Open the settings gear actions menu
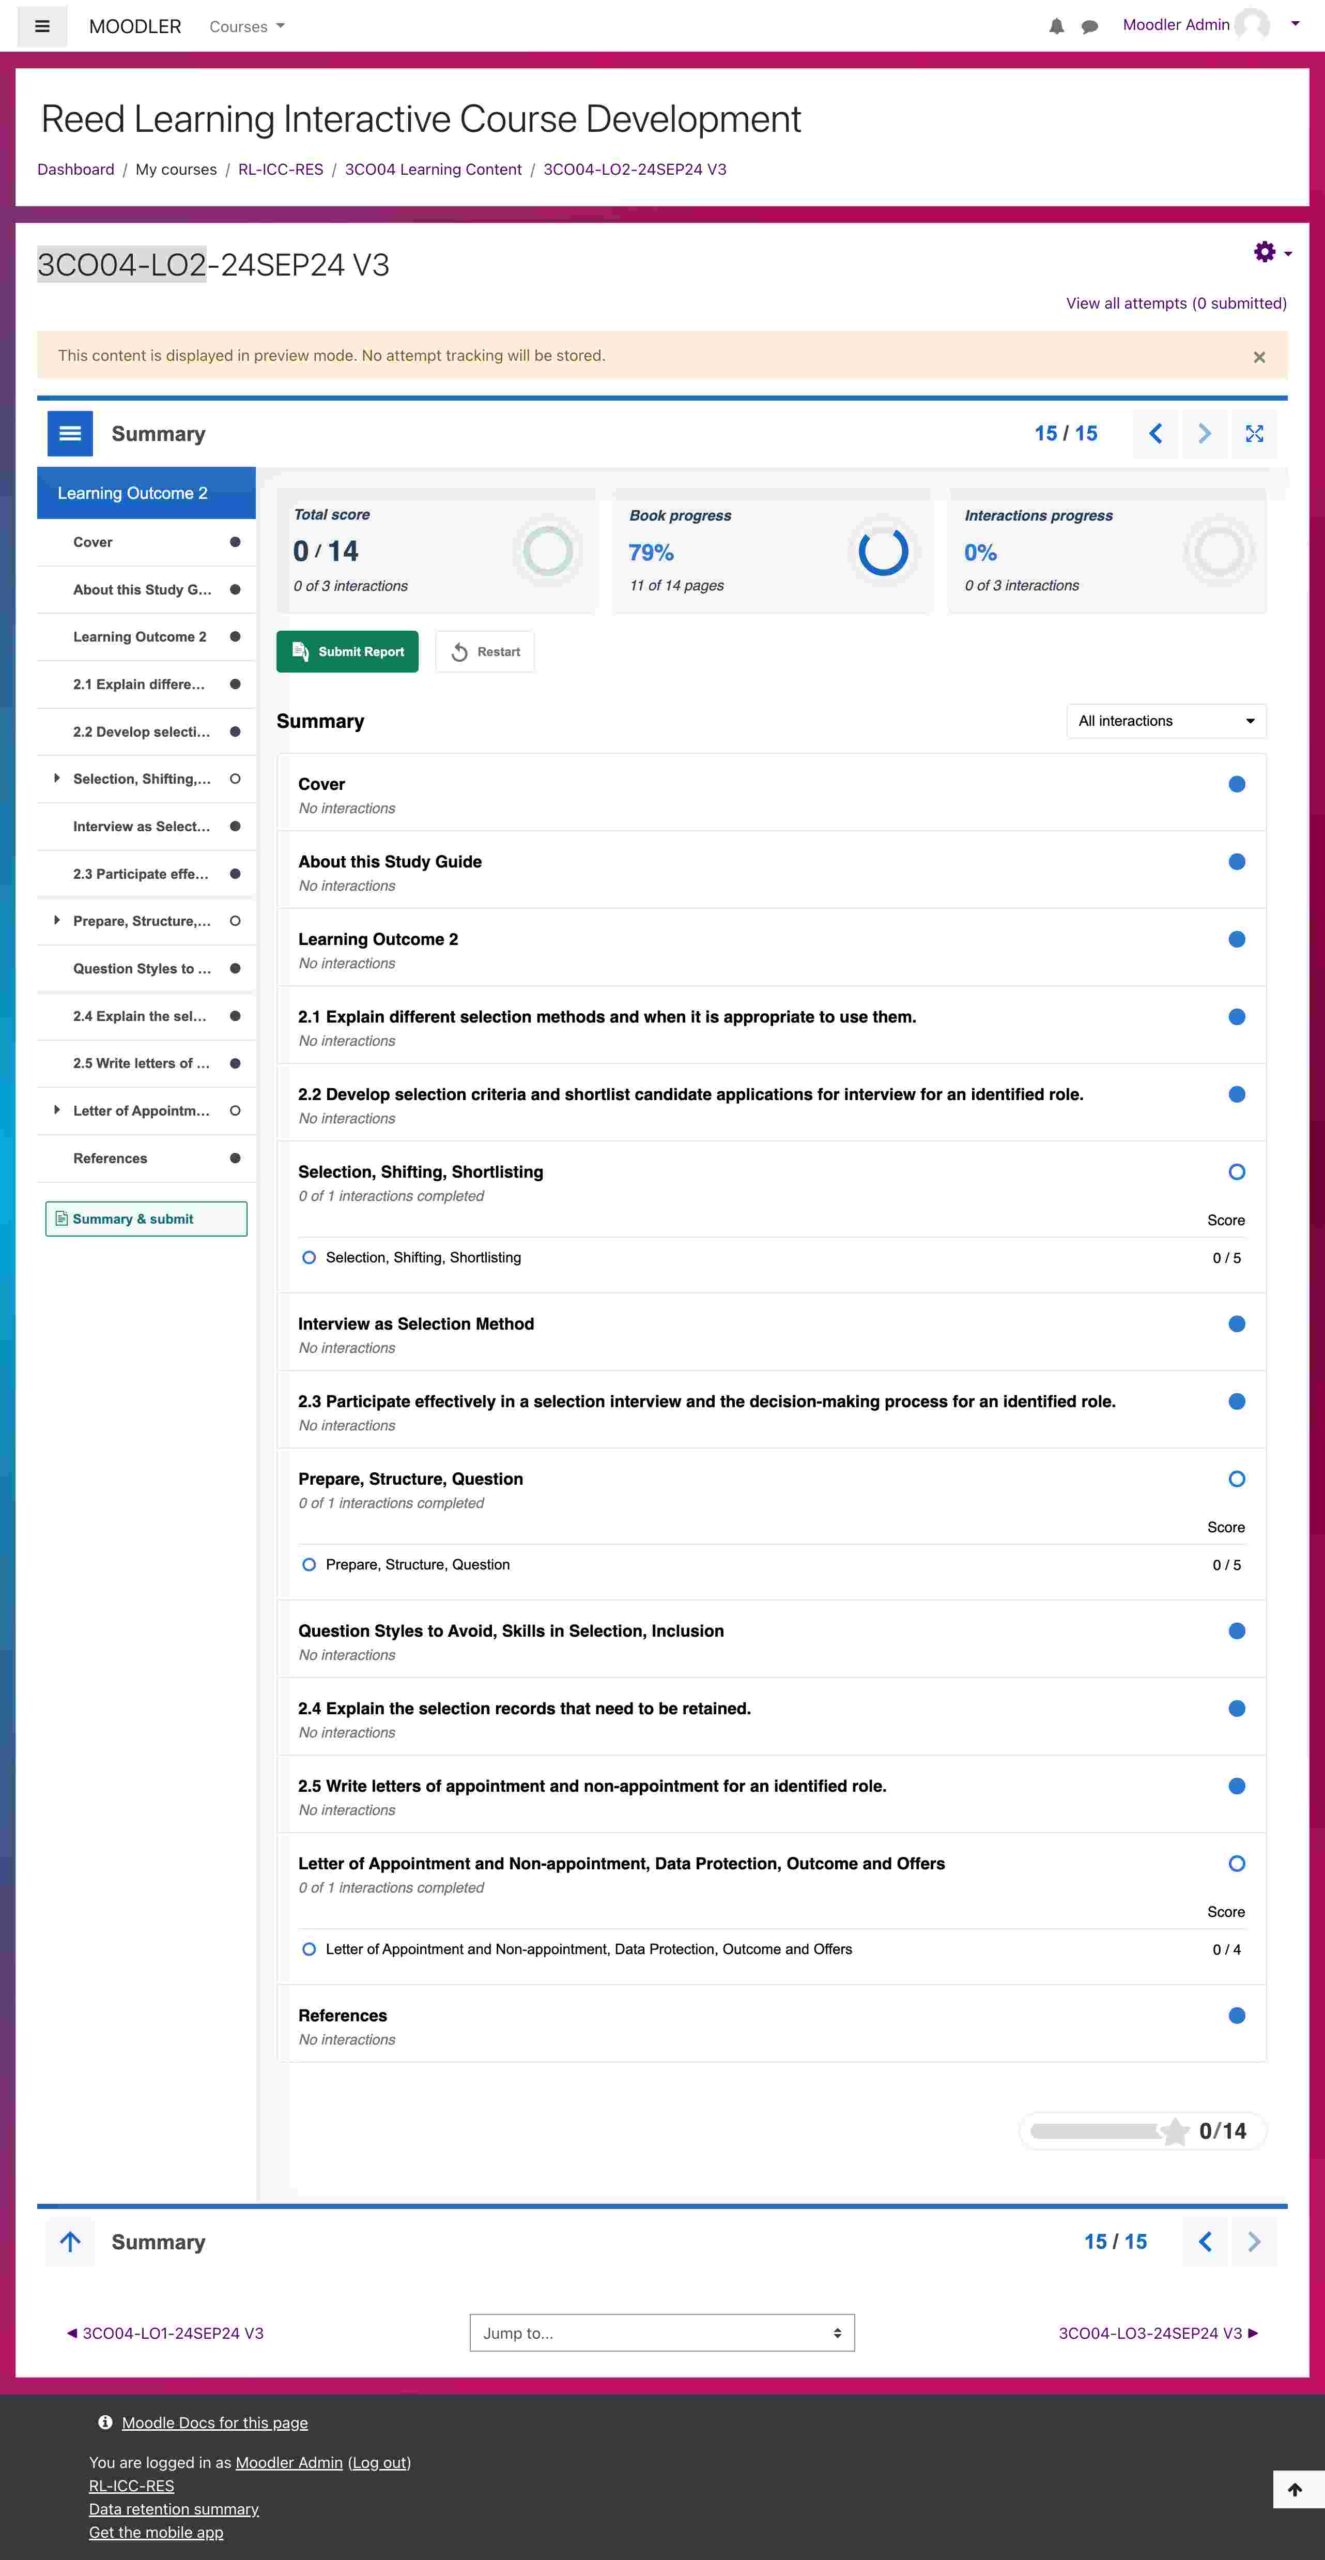This screenshot has width=1325, height=2560. pyautogui.click(x=1272, y=252)
